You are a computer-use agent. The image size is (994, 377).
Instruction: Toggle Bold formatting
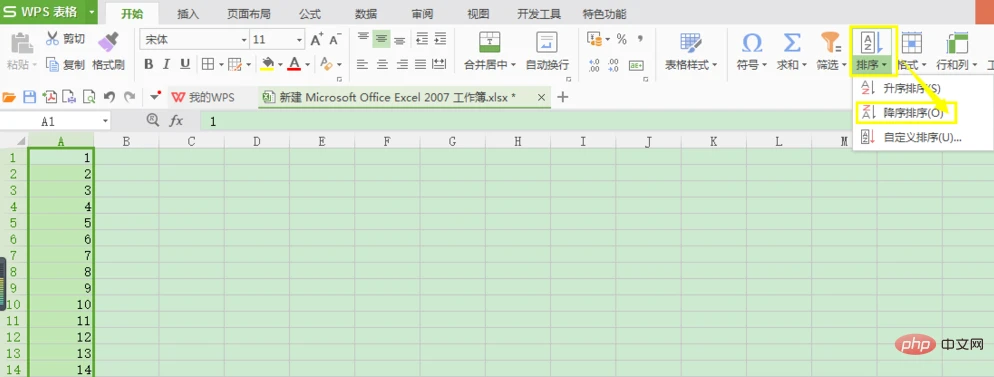pyautogui.click(x=148, y=64)
